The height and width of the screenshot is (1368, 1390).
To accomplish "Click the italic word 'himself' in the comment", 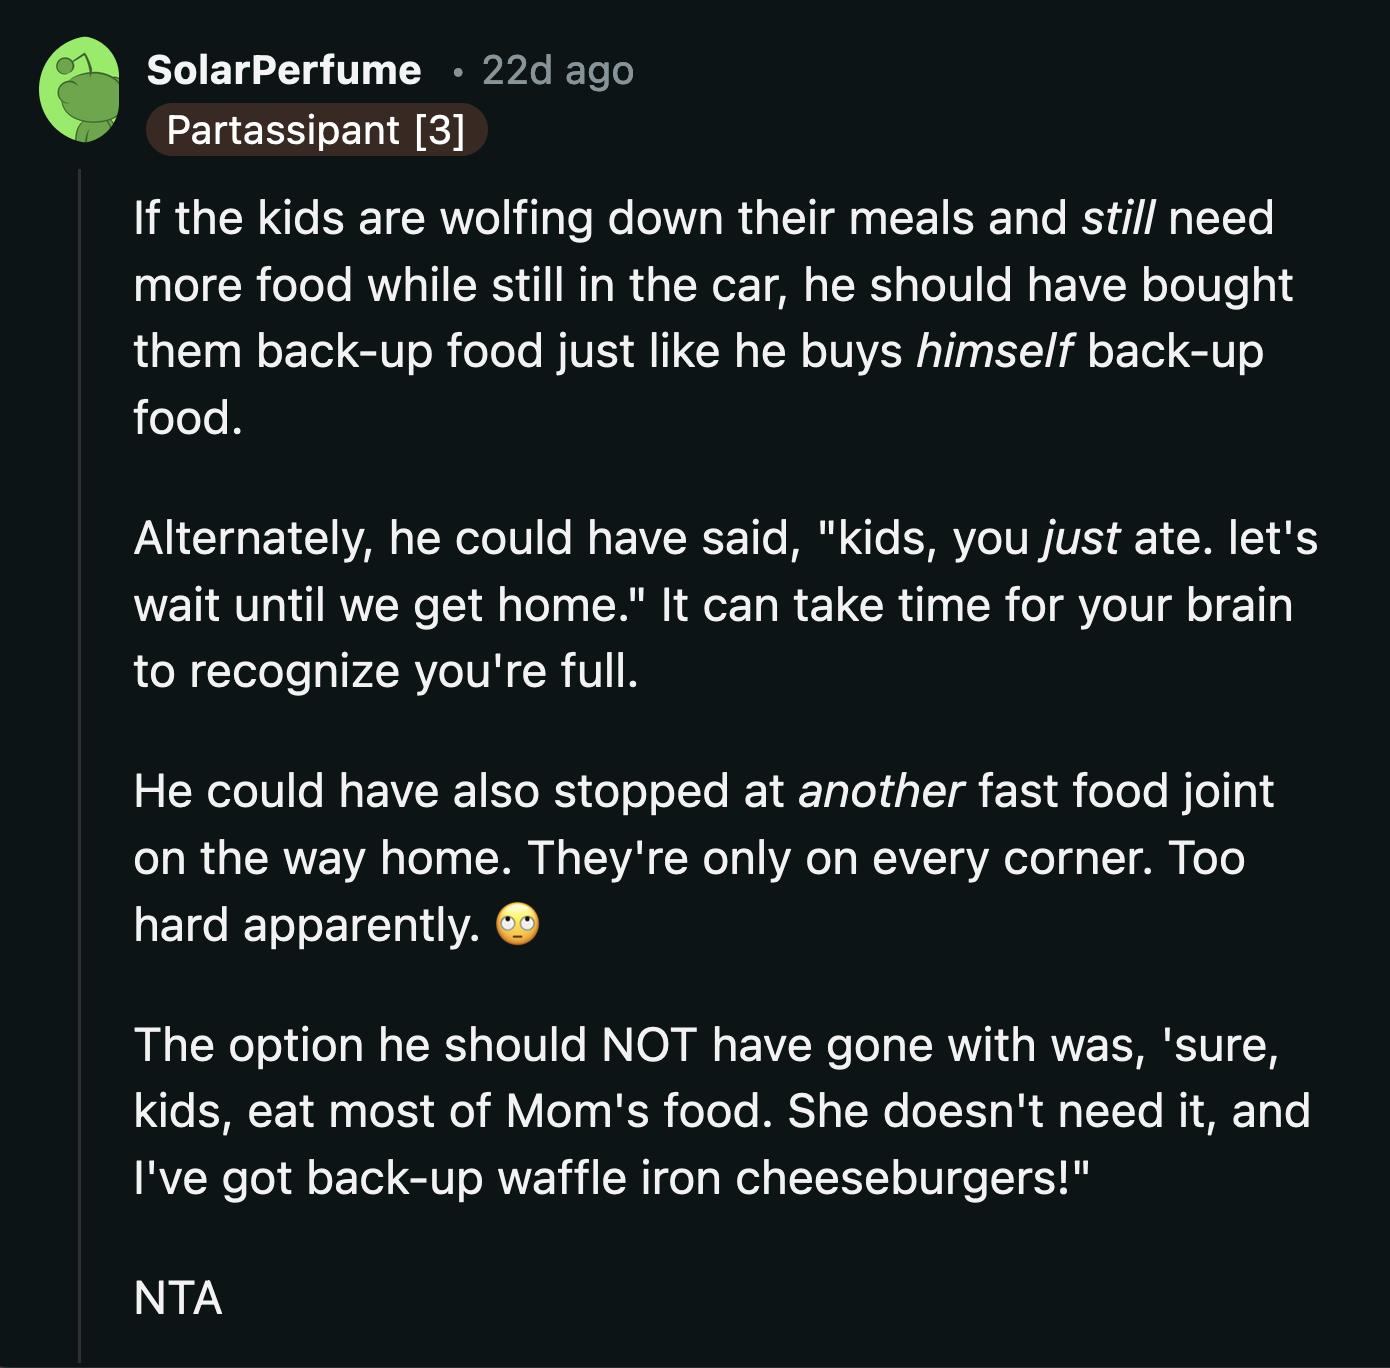I will coord(997,350).
